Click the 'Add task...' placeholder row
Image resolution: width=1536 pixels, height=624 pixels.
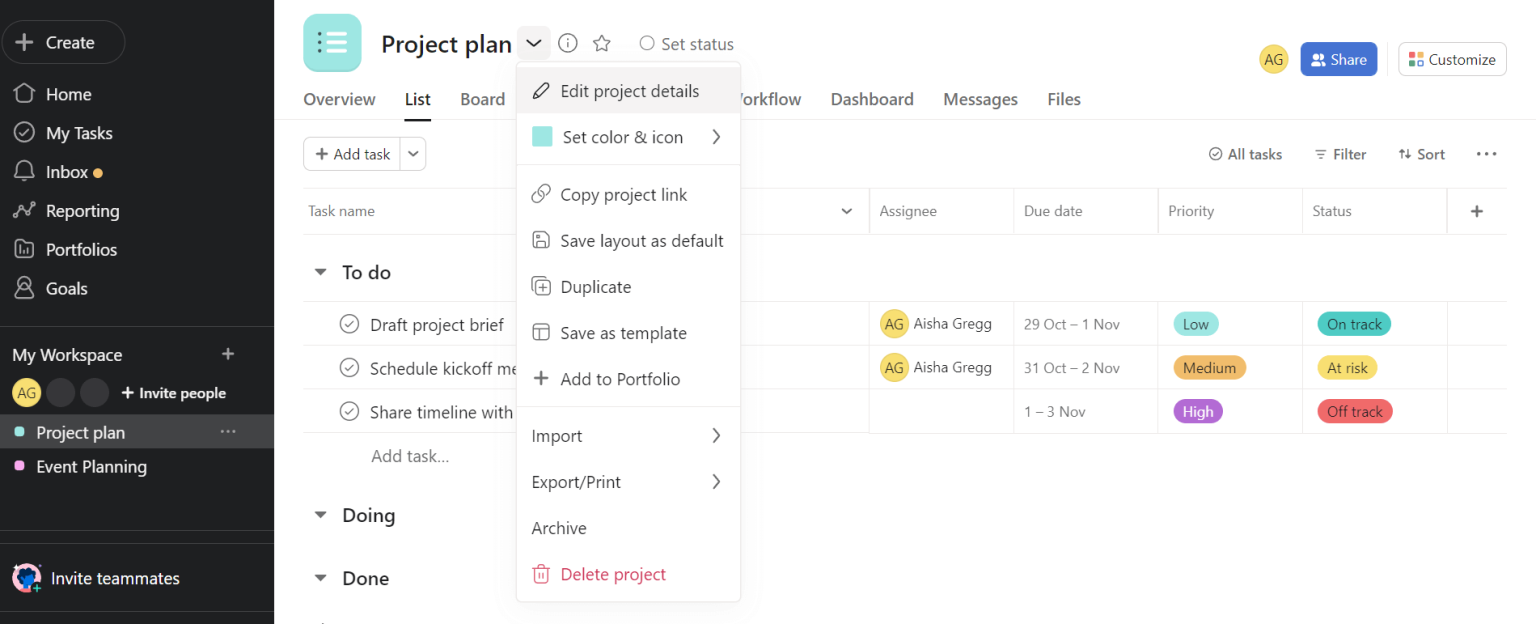pos(411,455)
